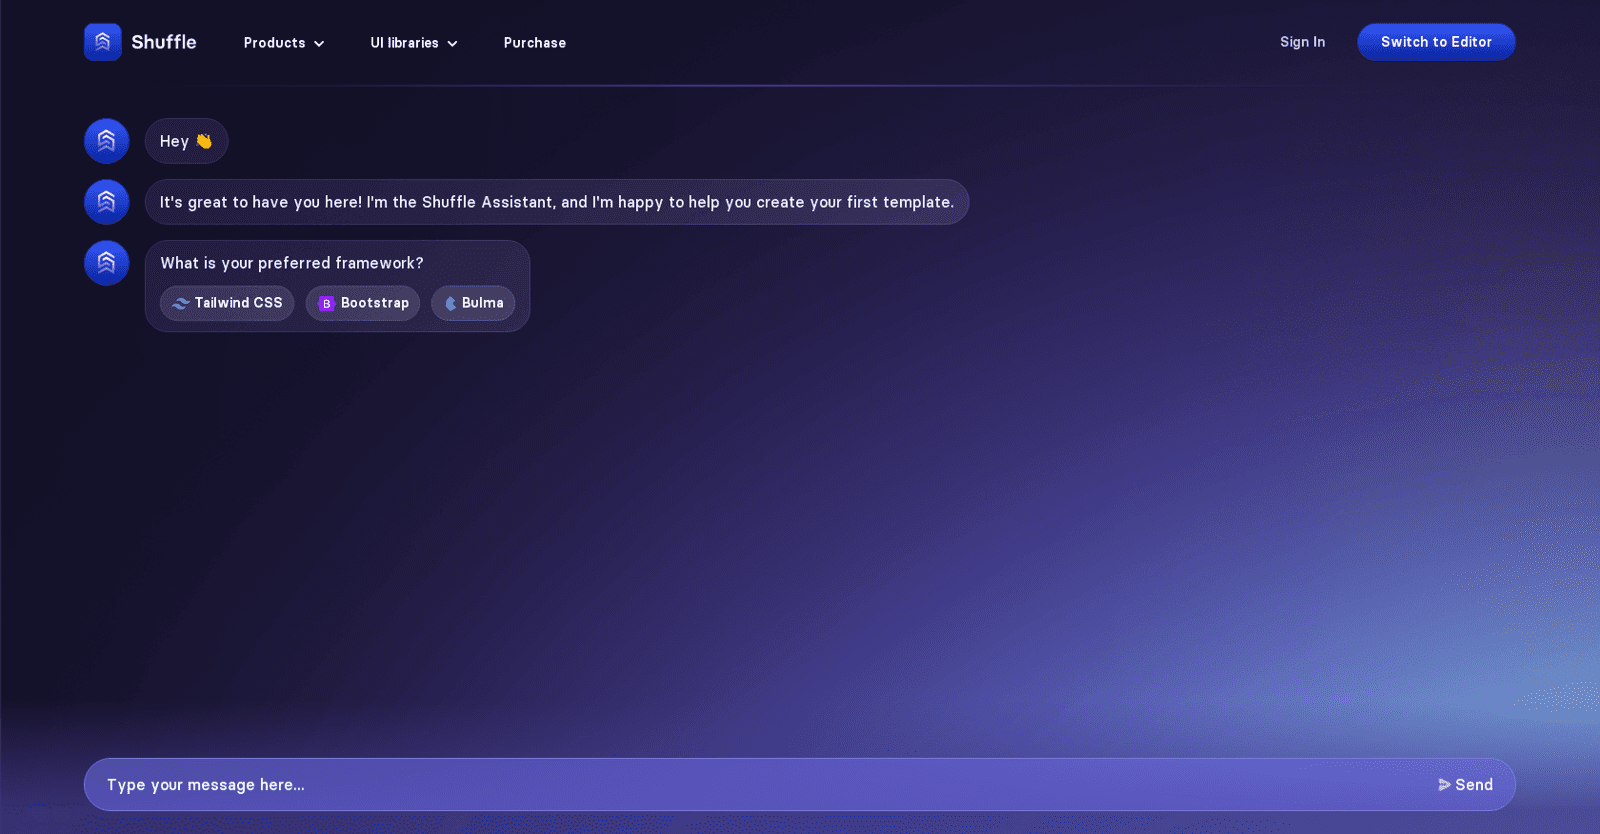Click the 'What is your preferred framework?' text
The width and height of the screenshot is (1600, 834).
click(x=292, y=263)
